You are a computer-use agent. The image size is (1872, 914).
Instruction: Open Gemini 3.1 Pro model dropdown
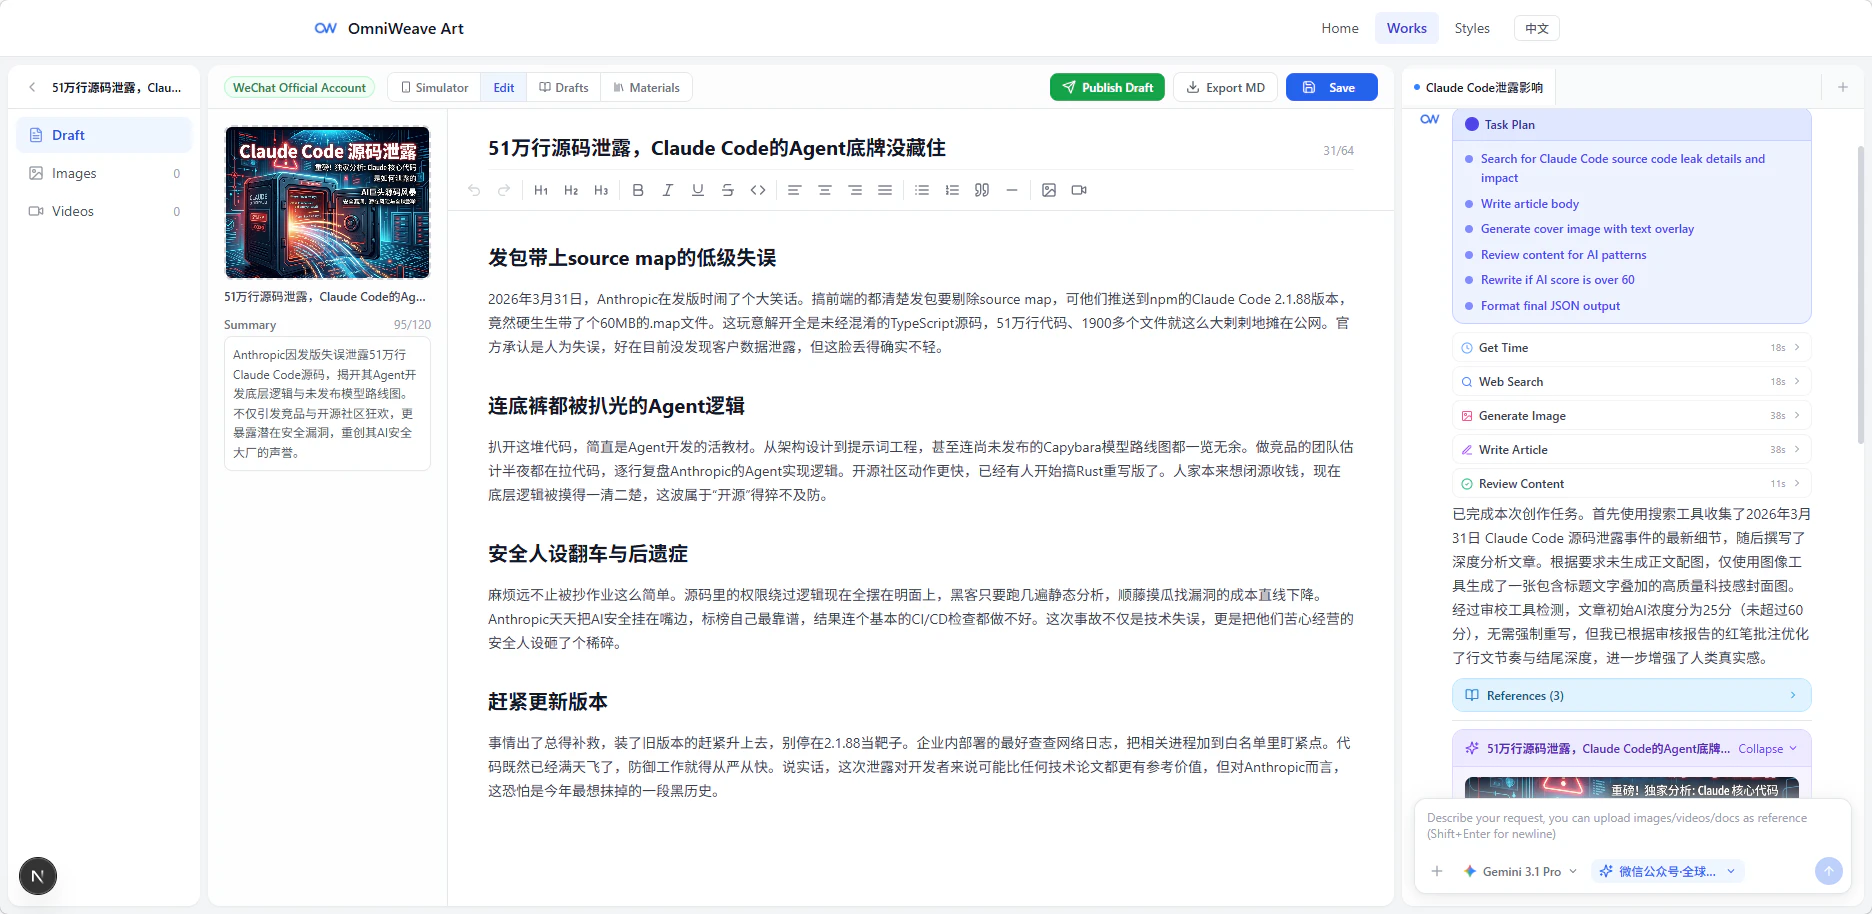click(x=1520, y=871)
